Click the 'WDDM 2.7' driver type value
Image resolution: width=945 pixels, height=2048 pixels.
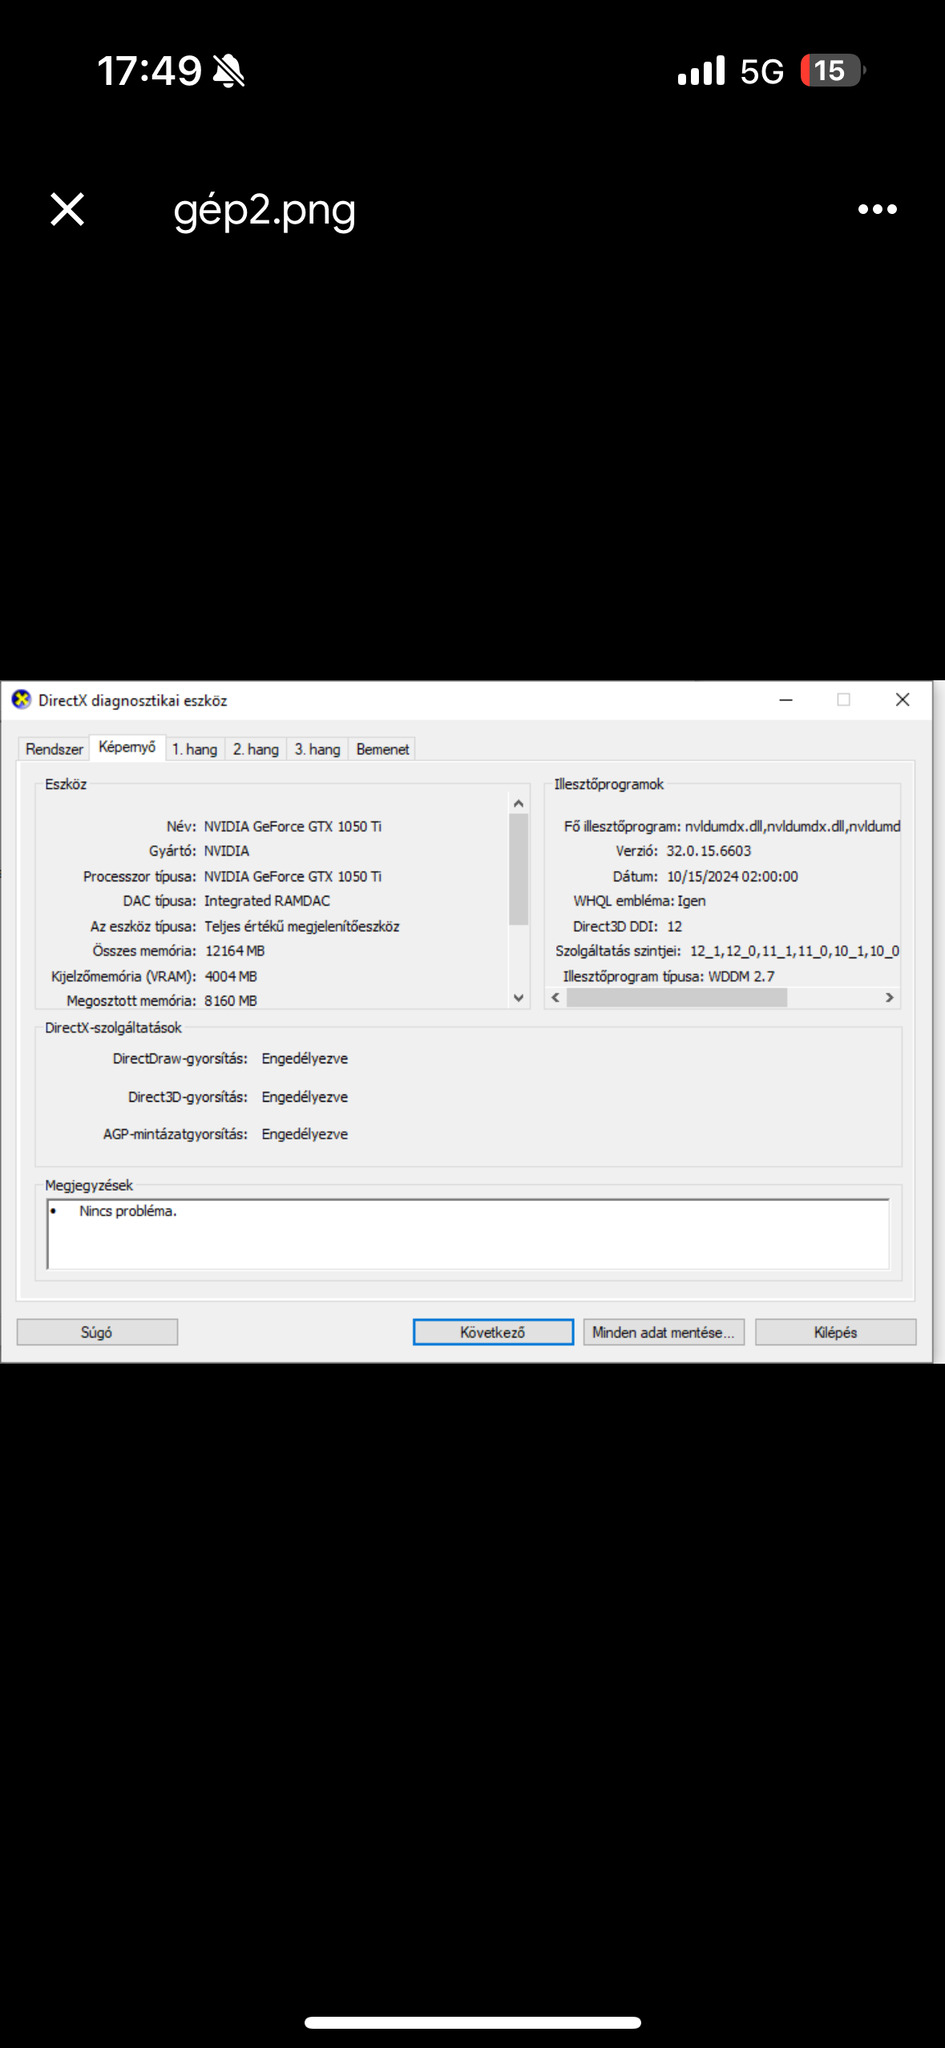[741, 976]
